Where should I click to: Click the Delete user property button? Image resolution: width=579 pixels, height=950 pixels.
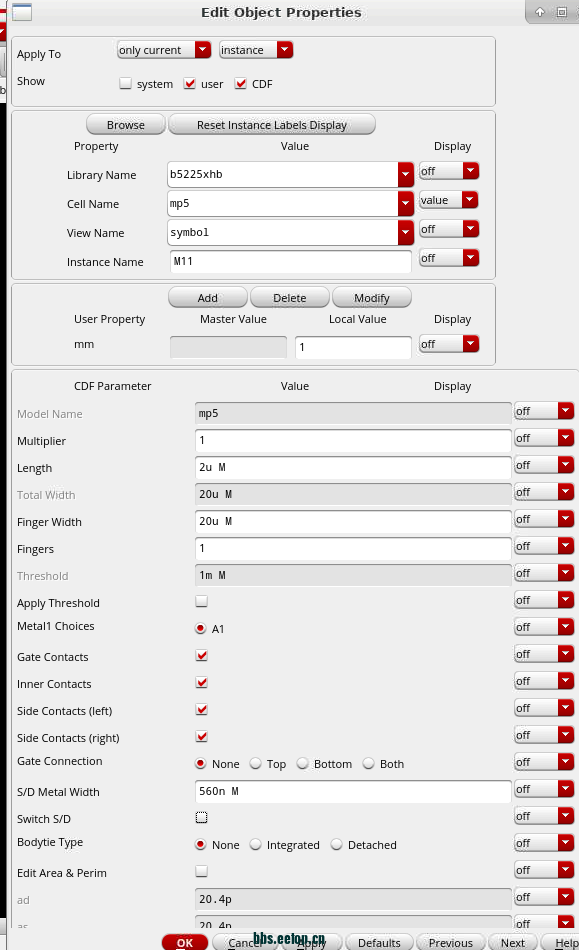pyautogui.click(x=290, y=297)
